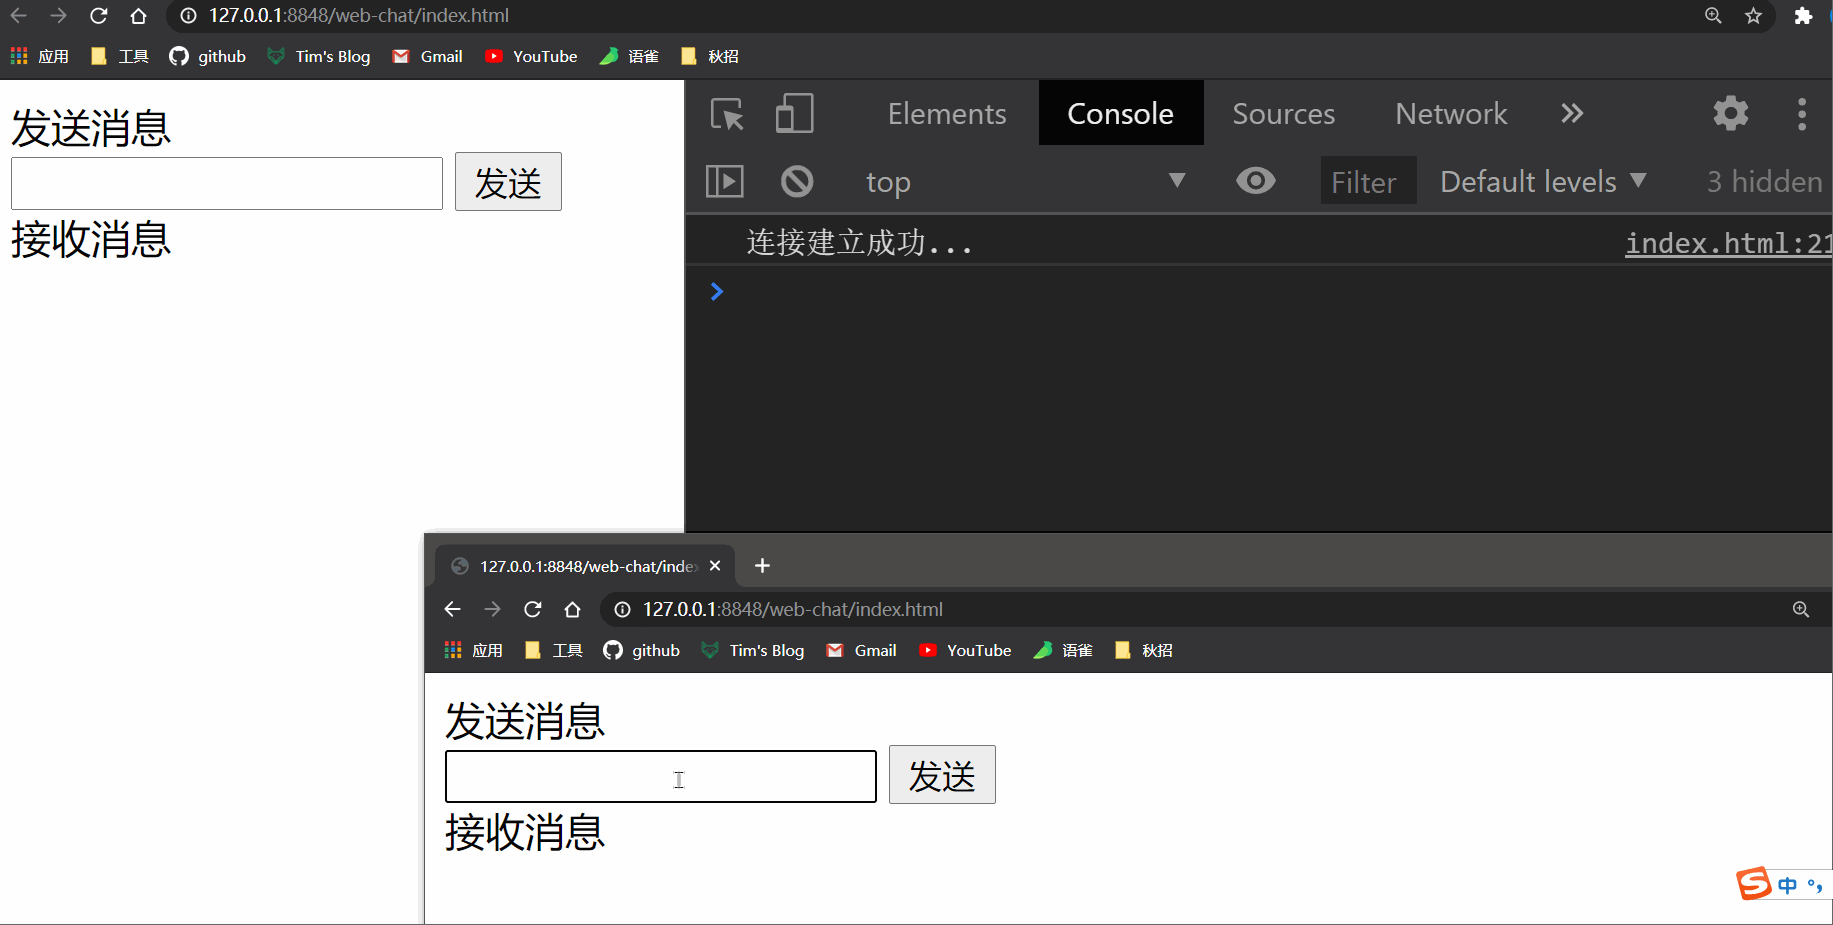
Task: Open the index.html:21 source link
Action: 1727,243
